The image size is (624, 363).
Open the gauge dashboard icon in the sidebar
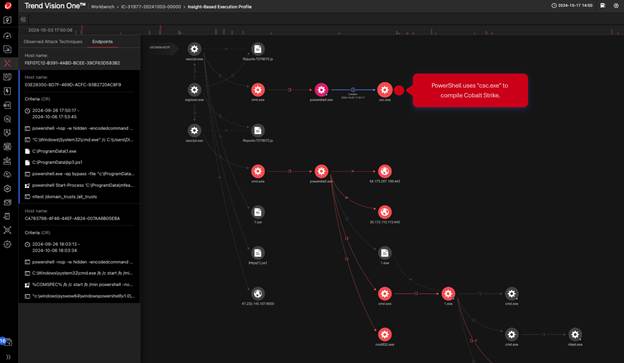tap(7, 35)
